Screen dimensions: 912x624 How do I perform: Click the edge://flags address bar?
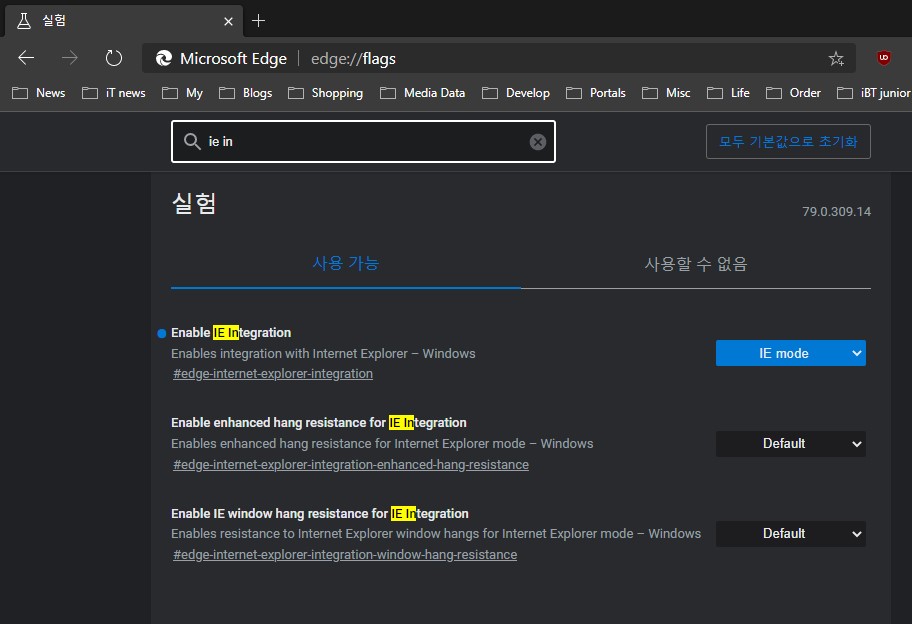point(498,58)
